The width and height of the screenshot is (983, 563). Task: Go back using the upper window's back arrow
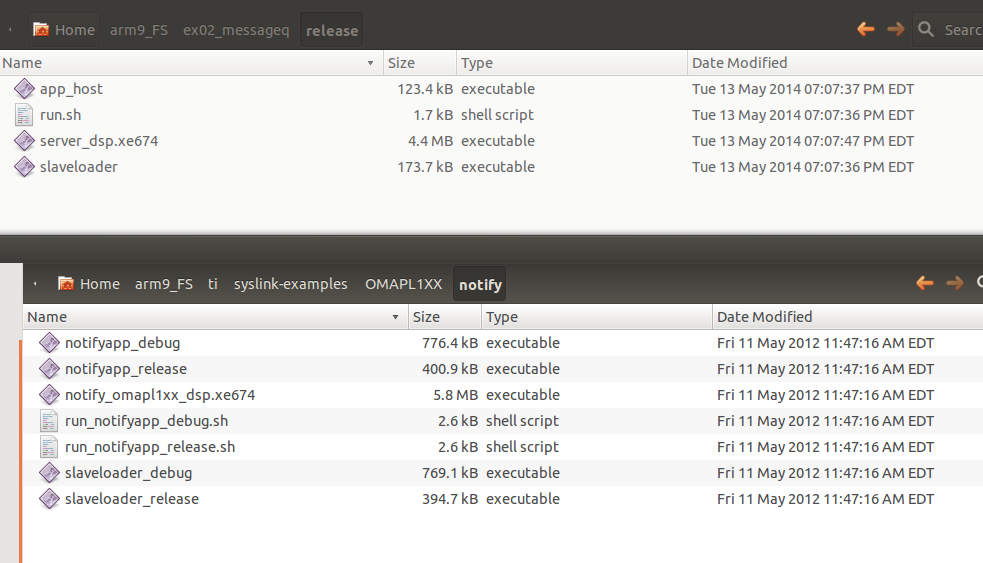(866, 29)
